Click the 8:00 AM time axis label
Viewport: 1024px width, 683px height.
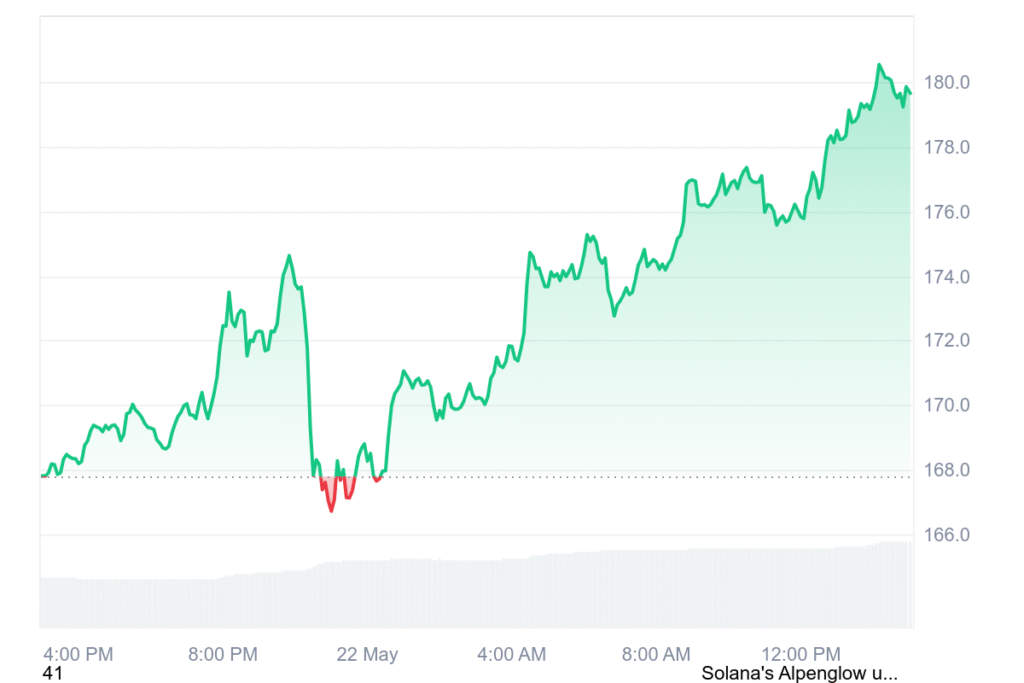tap(656, 655)
